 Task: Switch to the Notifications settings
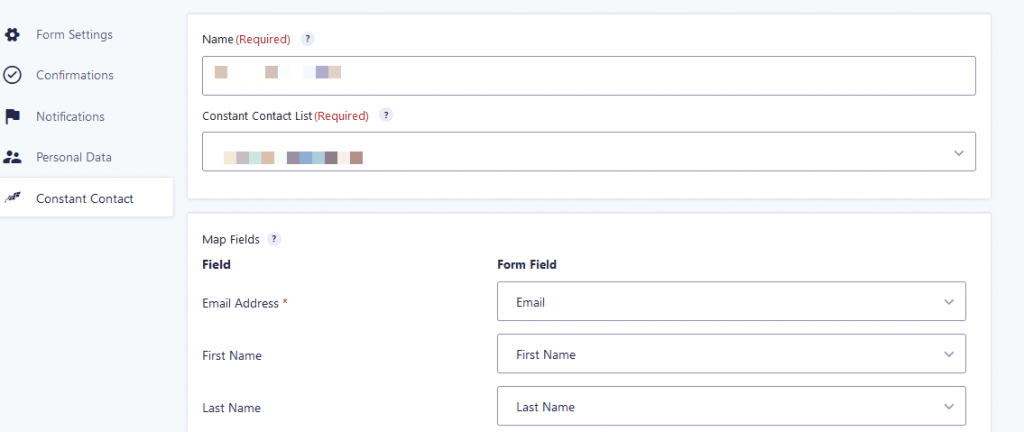70,116
